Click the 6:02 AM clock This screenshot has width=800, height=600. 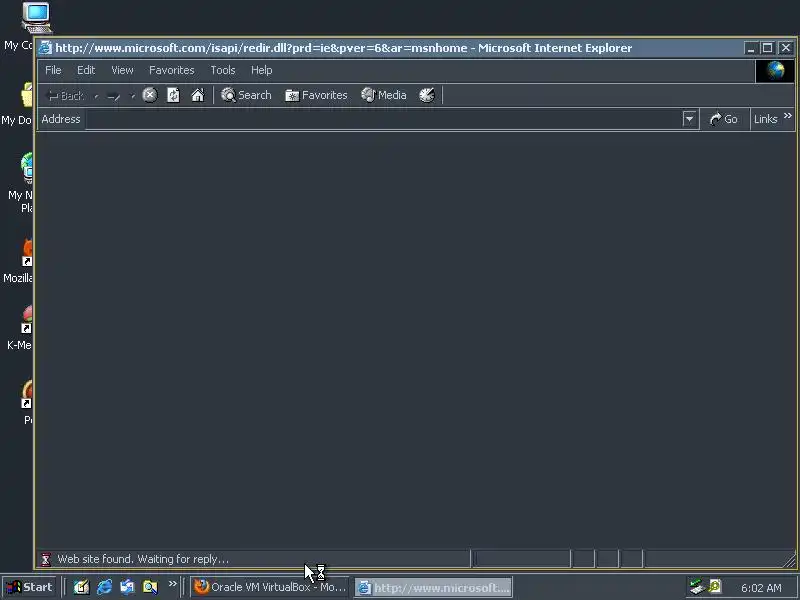pos(761,588)
